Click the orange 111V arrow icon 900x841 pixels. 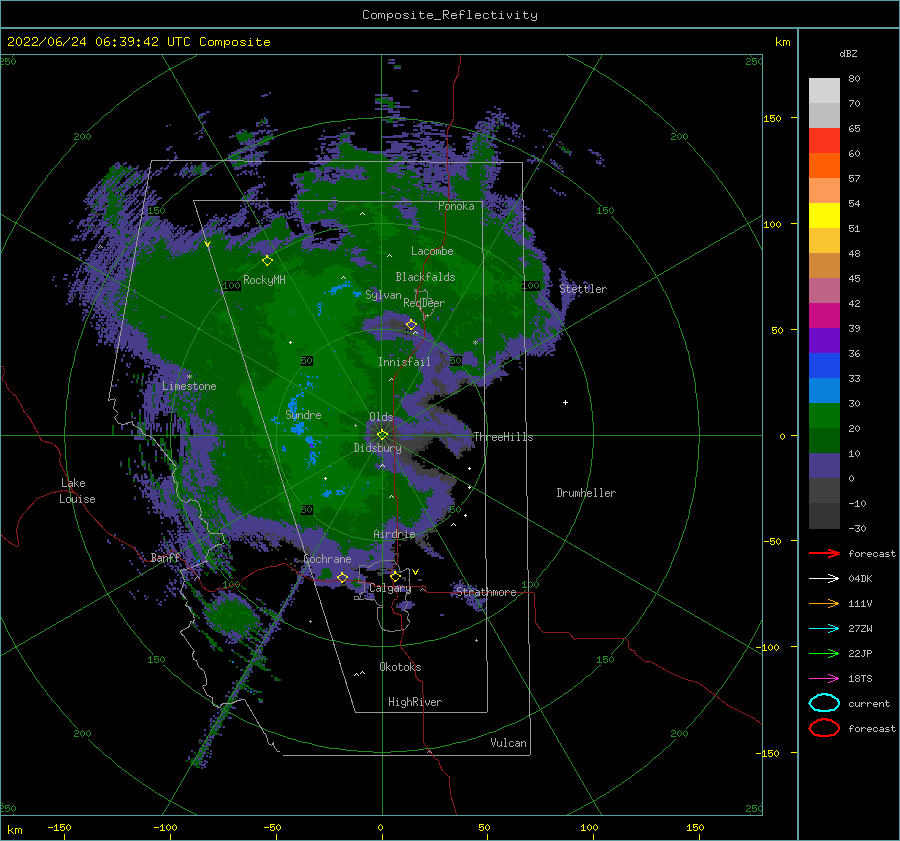coord(824,603)
